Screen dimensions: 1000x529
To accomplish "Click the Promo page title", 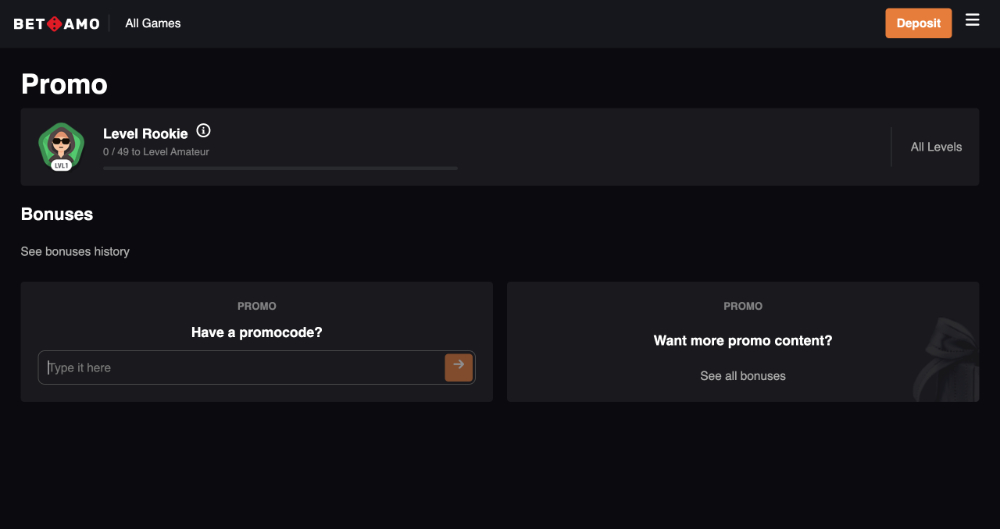I will click(x=64, y=84).
